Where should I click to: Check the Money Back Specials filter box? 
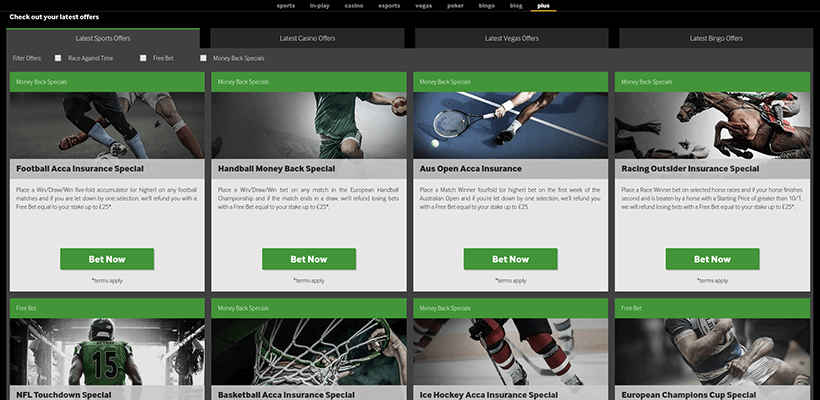click(x=203, y=58)
